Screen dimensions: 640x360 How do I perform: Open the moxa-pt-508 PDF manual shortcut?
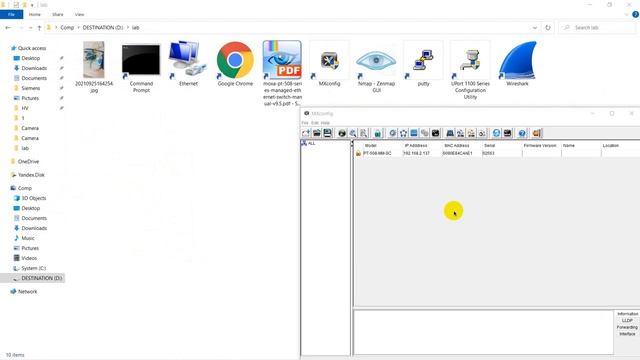282,73
